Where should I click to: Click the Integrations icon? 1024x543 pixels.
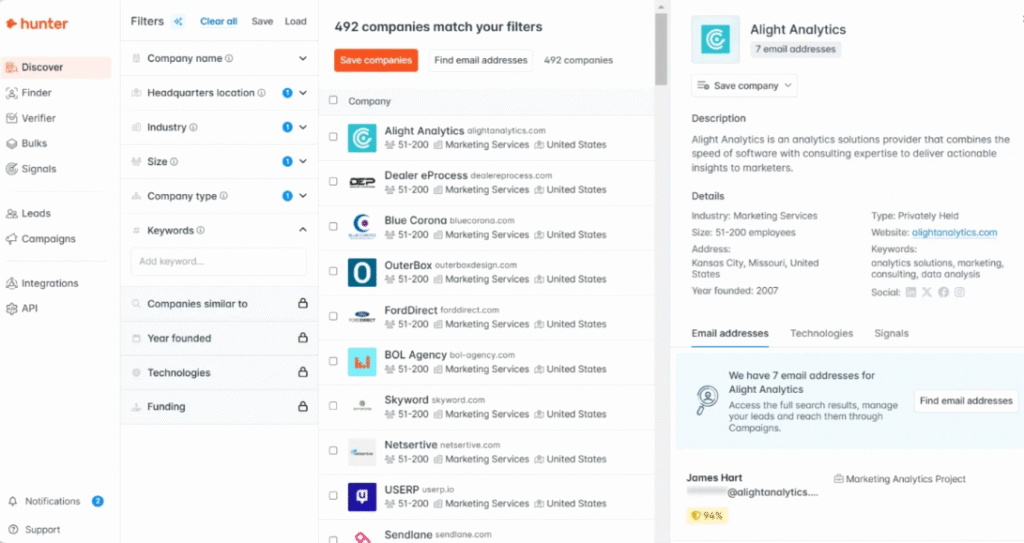(12, 283)
